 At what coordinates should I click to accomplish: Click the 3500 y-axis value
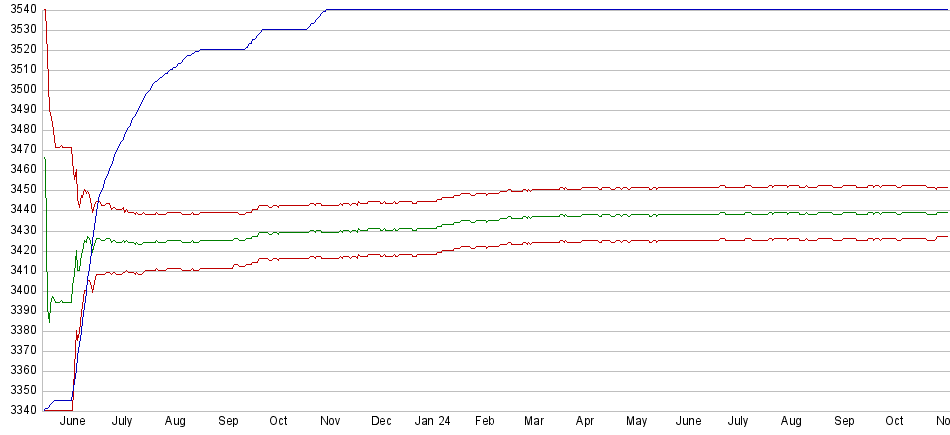click(x=19, y=89)
